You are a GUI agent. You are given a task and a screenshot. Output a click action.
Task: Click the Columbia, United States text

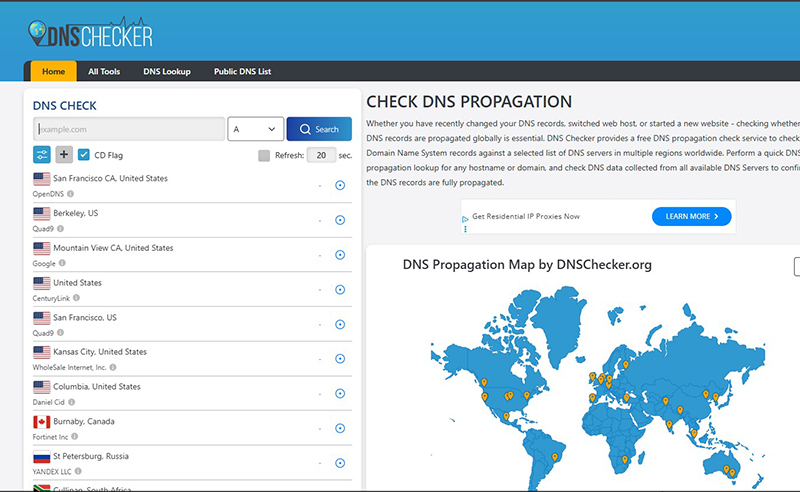click(97, 386)
